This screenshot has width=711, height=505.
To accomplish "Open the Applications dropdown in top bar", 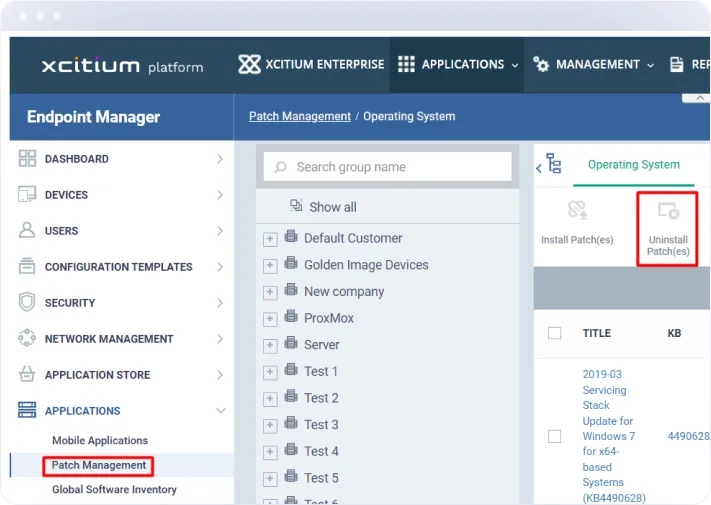I will click(458, 64).
